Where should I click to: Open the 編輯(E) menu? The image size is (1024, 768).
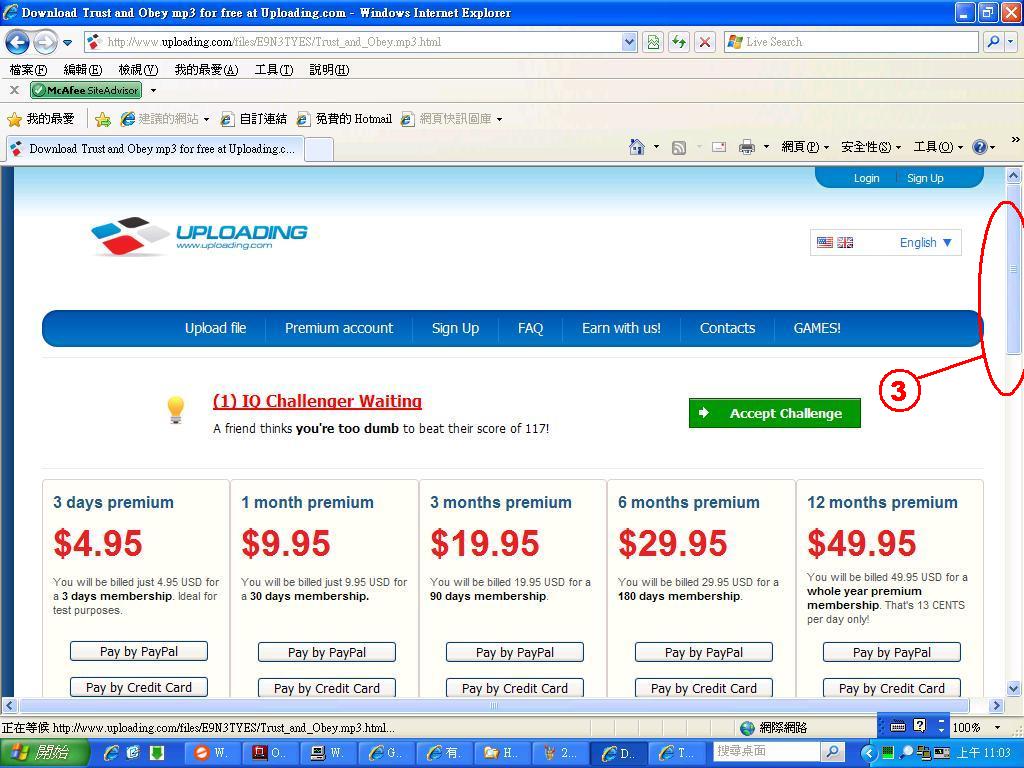(83, 70)
